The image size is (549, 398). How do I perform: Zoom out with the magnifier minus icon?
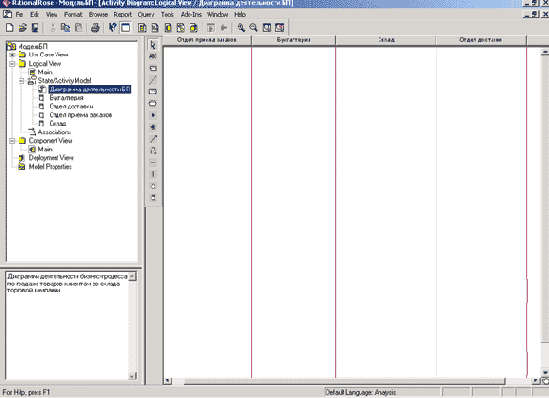click(253, 28)
